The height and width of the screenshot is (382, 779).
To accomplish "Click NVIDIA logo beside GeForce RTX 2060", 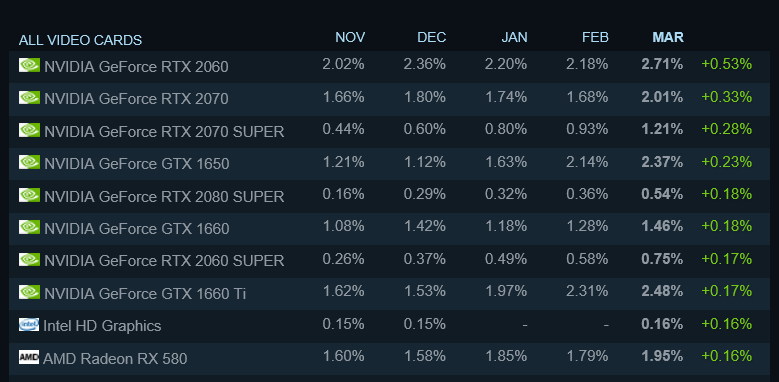I will [29, 65].
